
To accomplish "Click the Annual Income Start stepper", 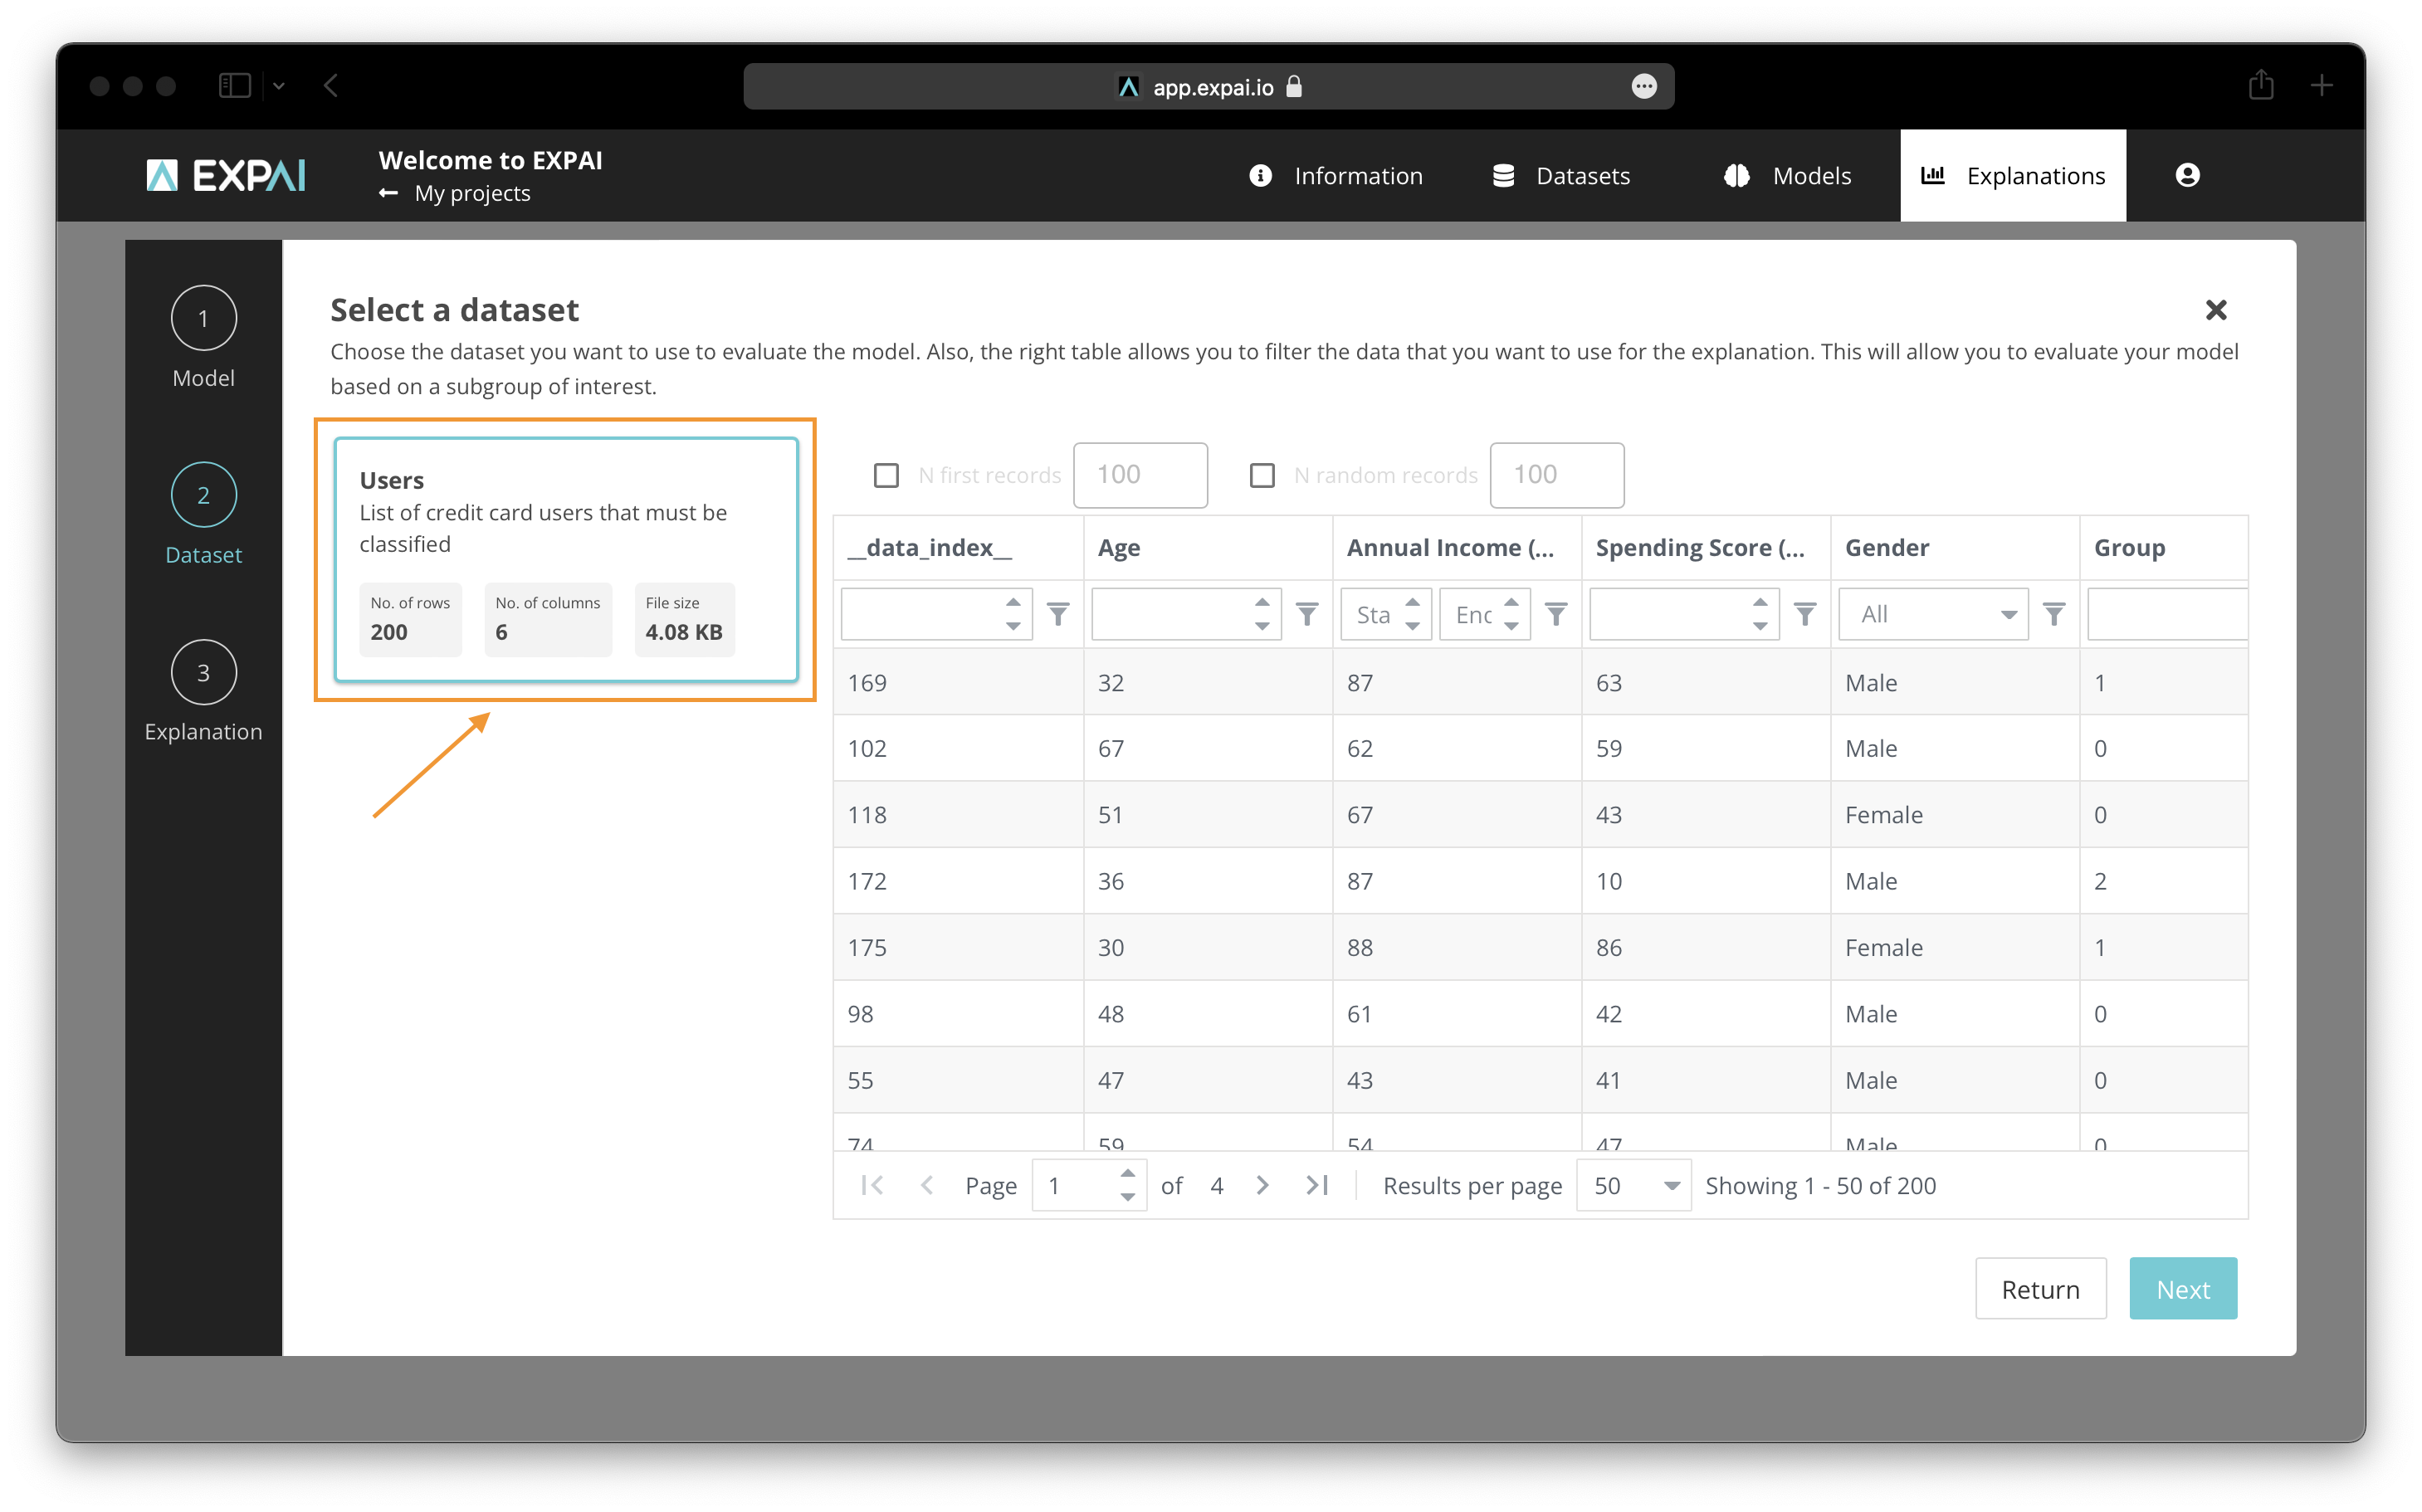I will pyautogui.click(x=1412, y=614).
